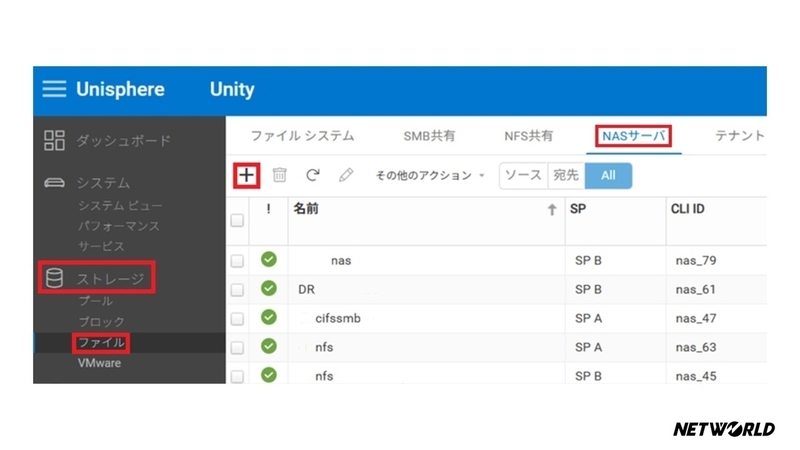
Task: Click the nas_45 CLI ID cell
Action: (696, 376)
